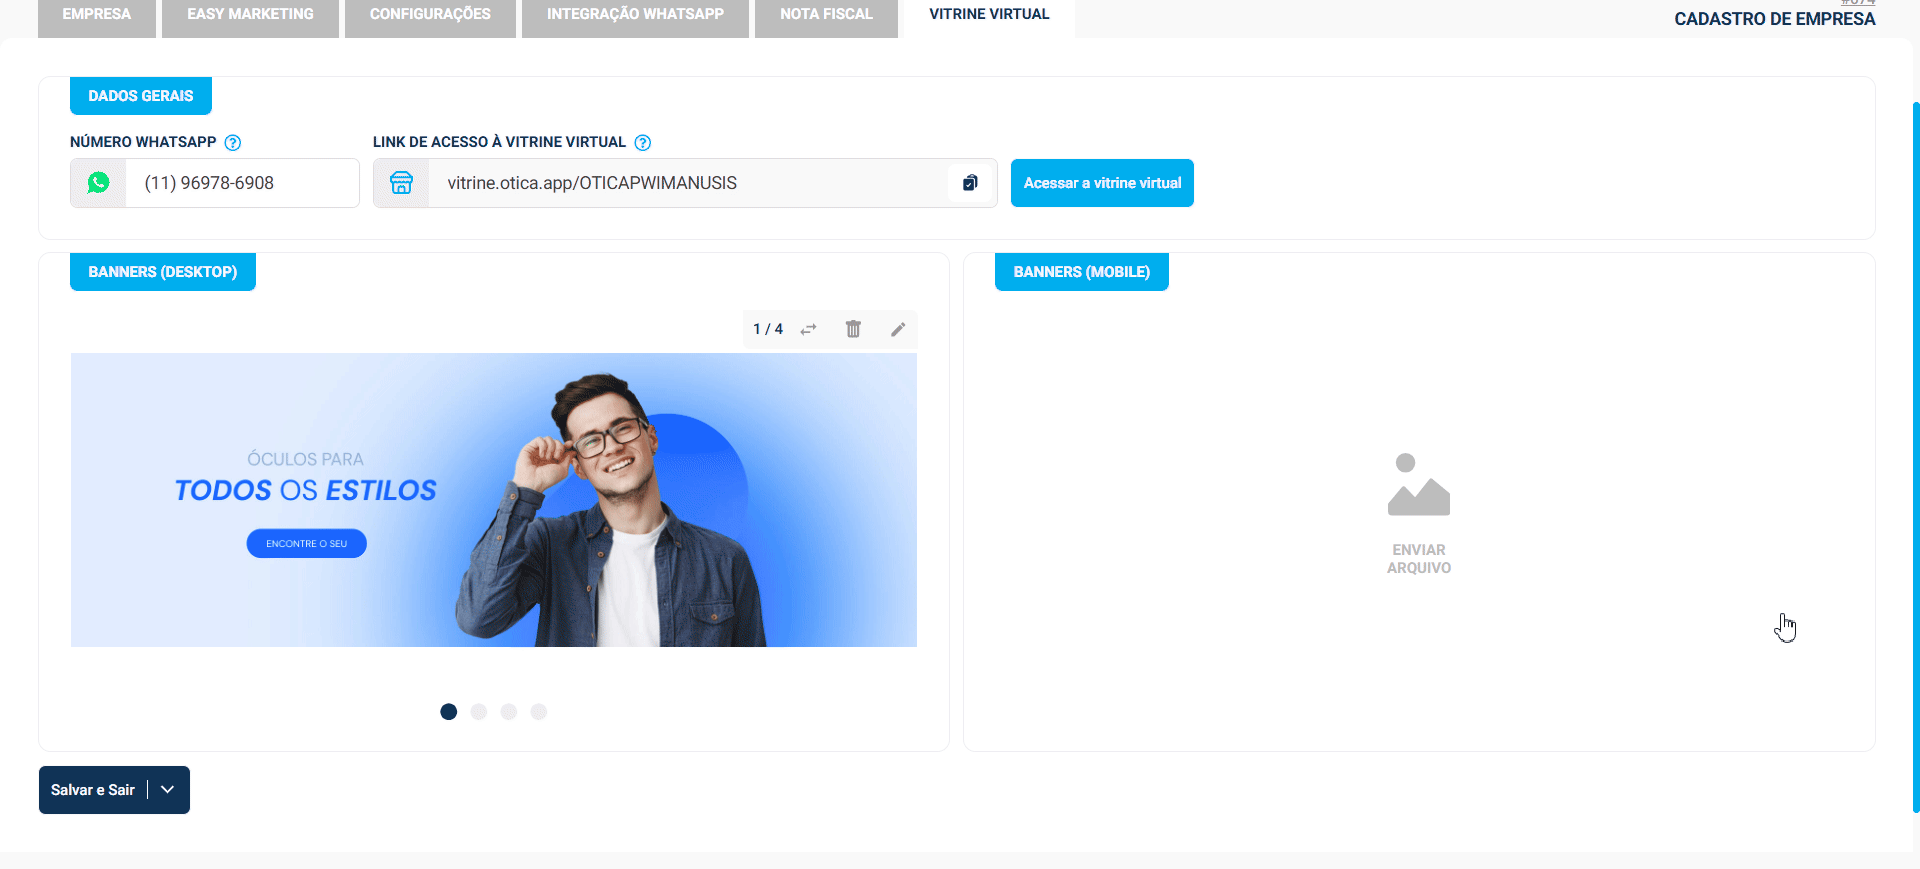Viewport: 1920px width, 869px height.
Task: Click the storefront icon in link field
Action: point(401,183)
